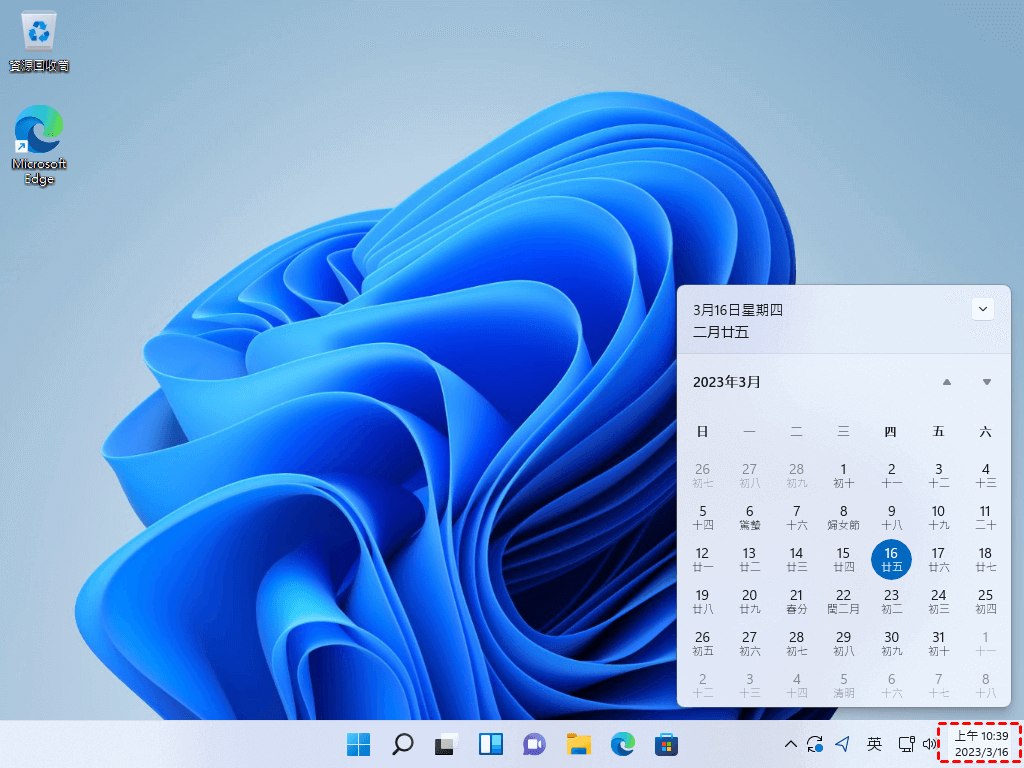Select March 31 in the calendar
The height and width of the screenshot is (768, 1024).
pos(938,643)
